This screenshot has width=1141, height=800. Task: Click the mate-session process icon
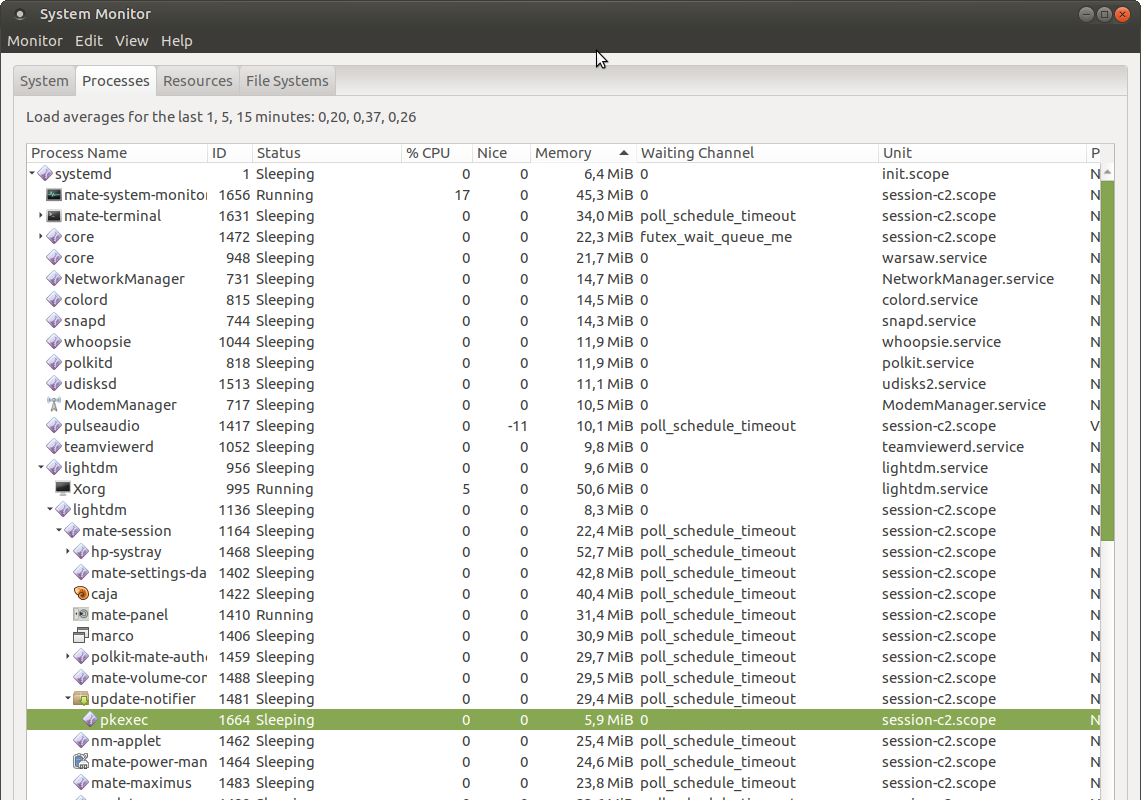72,531
